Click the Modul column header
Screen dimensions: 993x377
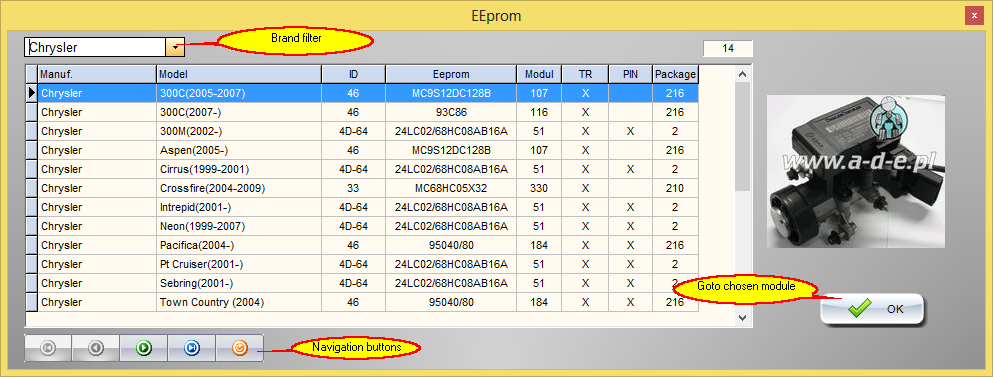click(x=539, y=74)
